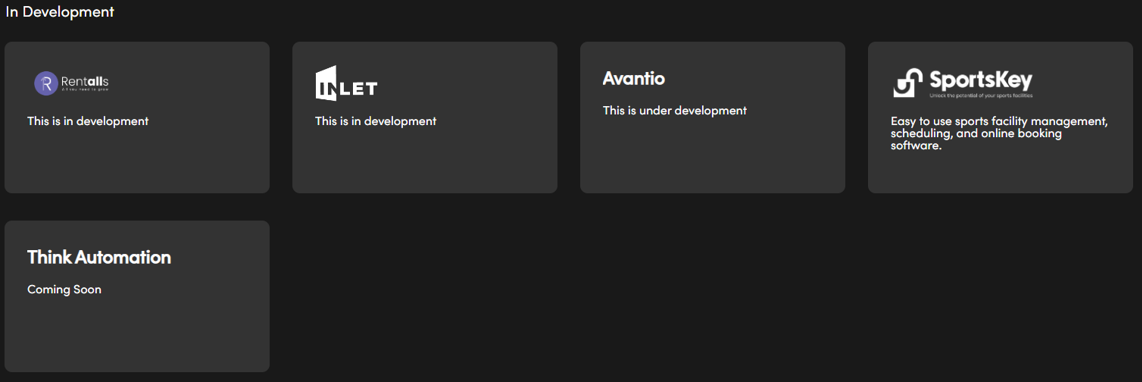Image resolution: width=1142 pixels, height=382 pixels.
Task: Open the Avantio integration card
Action: (712, 117)
